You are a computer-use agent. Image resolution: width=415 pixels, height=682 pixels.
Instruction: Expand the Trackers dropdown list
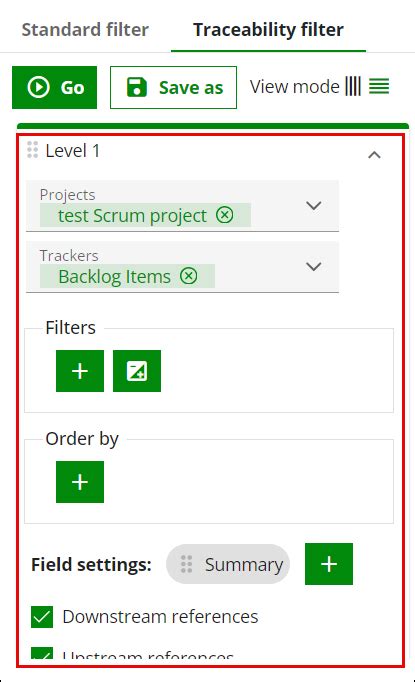pos(314,266)
